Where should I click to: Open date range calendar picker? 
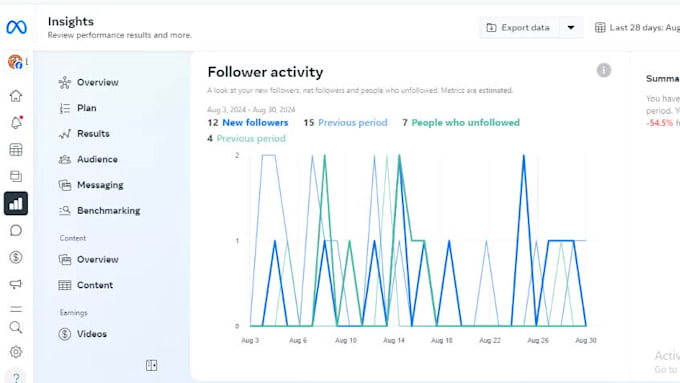coord(637,28)
